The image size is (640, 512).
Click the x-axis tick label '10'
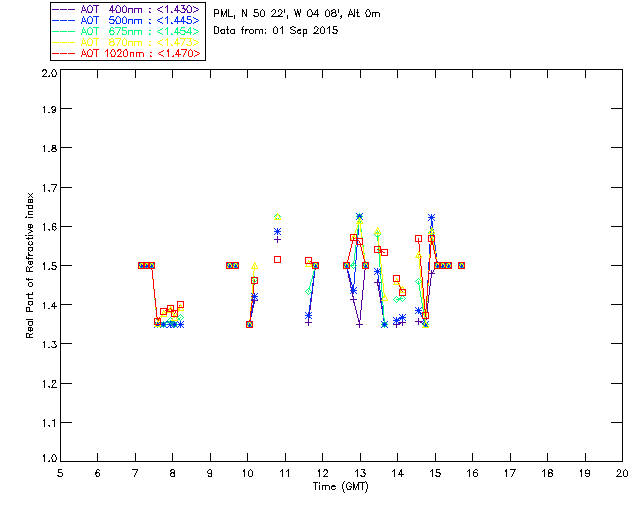(x=247, y=473)
